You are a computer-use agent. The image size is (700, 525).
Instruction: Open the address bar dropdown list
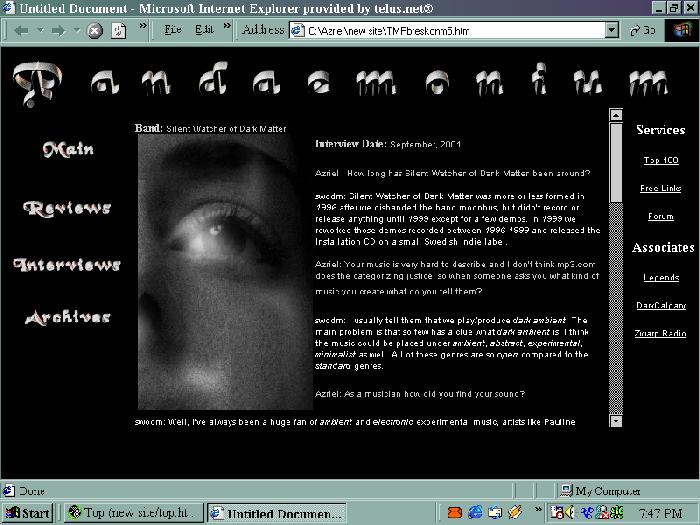tap(612, 30)
